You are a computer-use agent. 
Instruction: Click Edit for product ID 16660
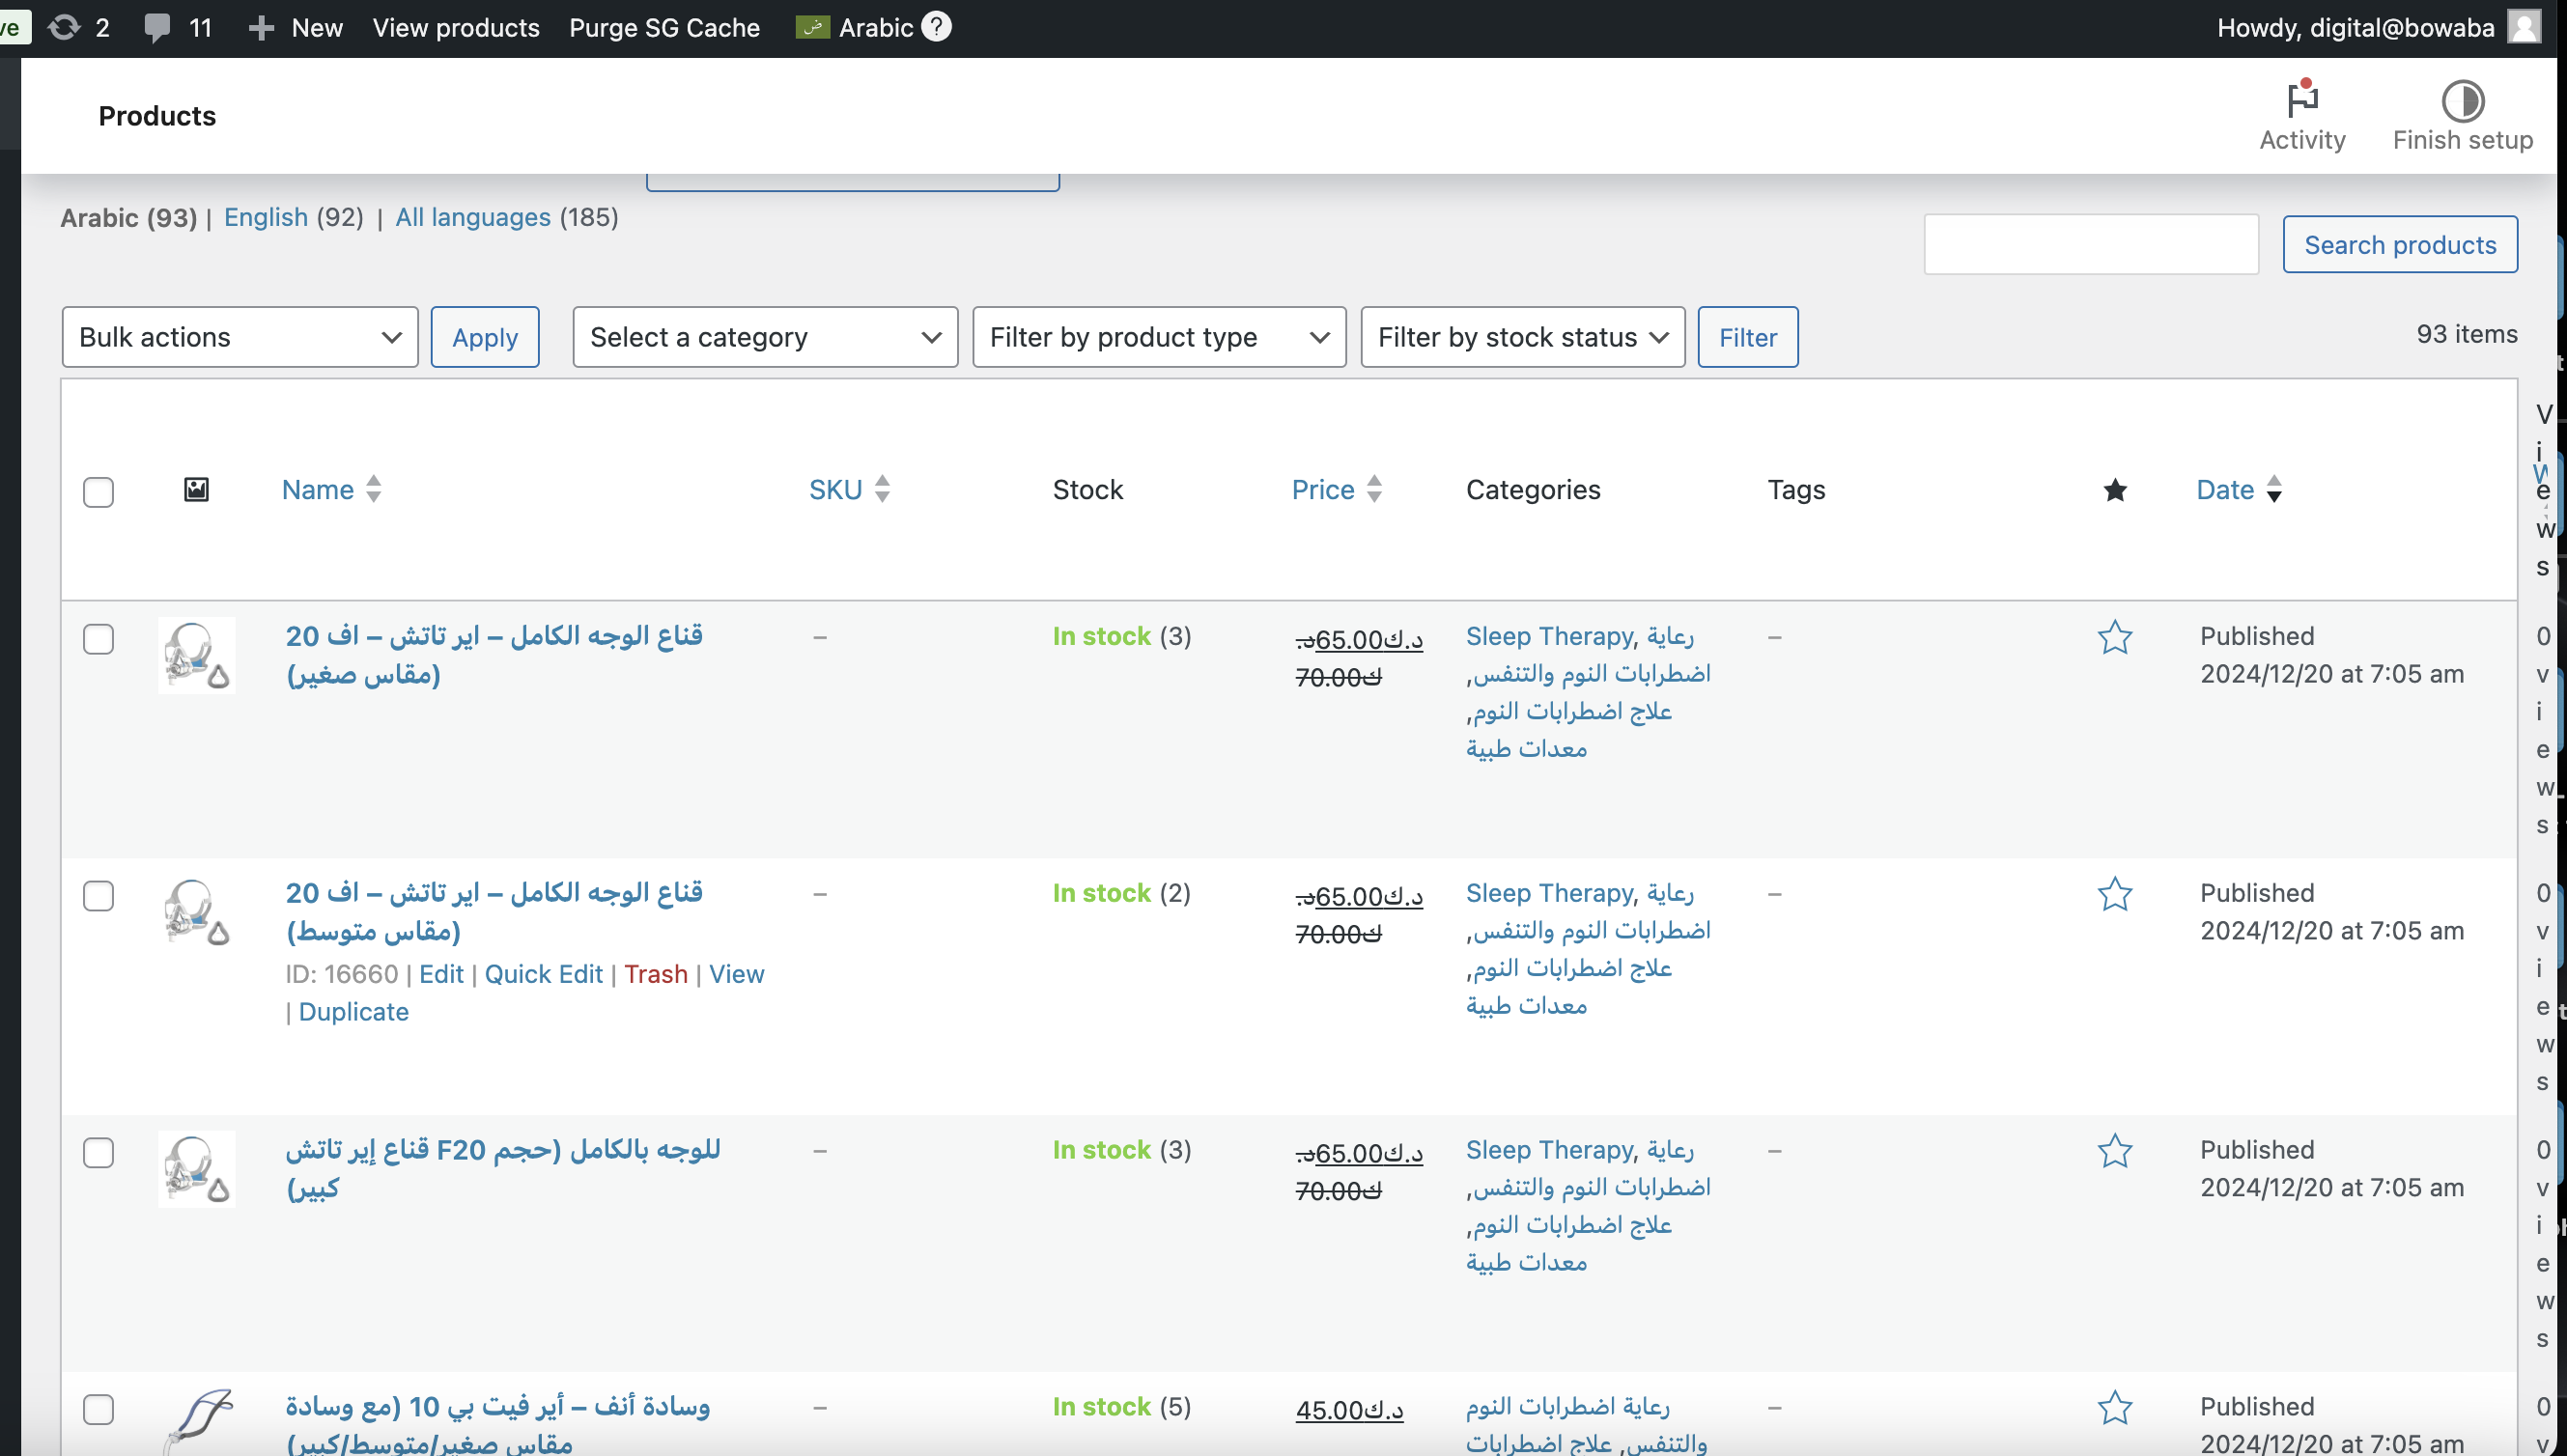pyautogui.click(x=441, y=974)
